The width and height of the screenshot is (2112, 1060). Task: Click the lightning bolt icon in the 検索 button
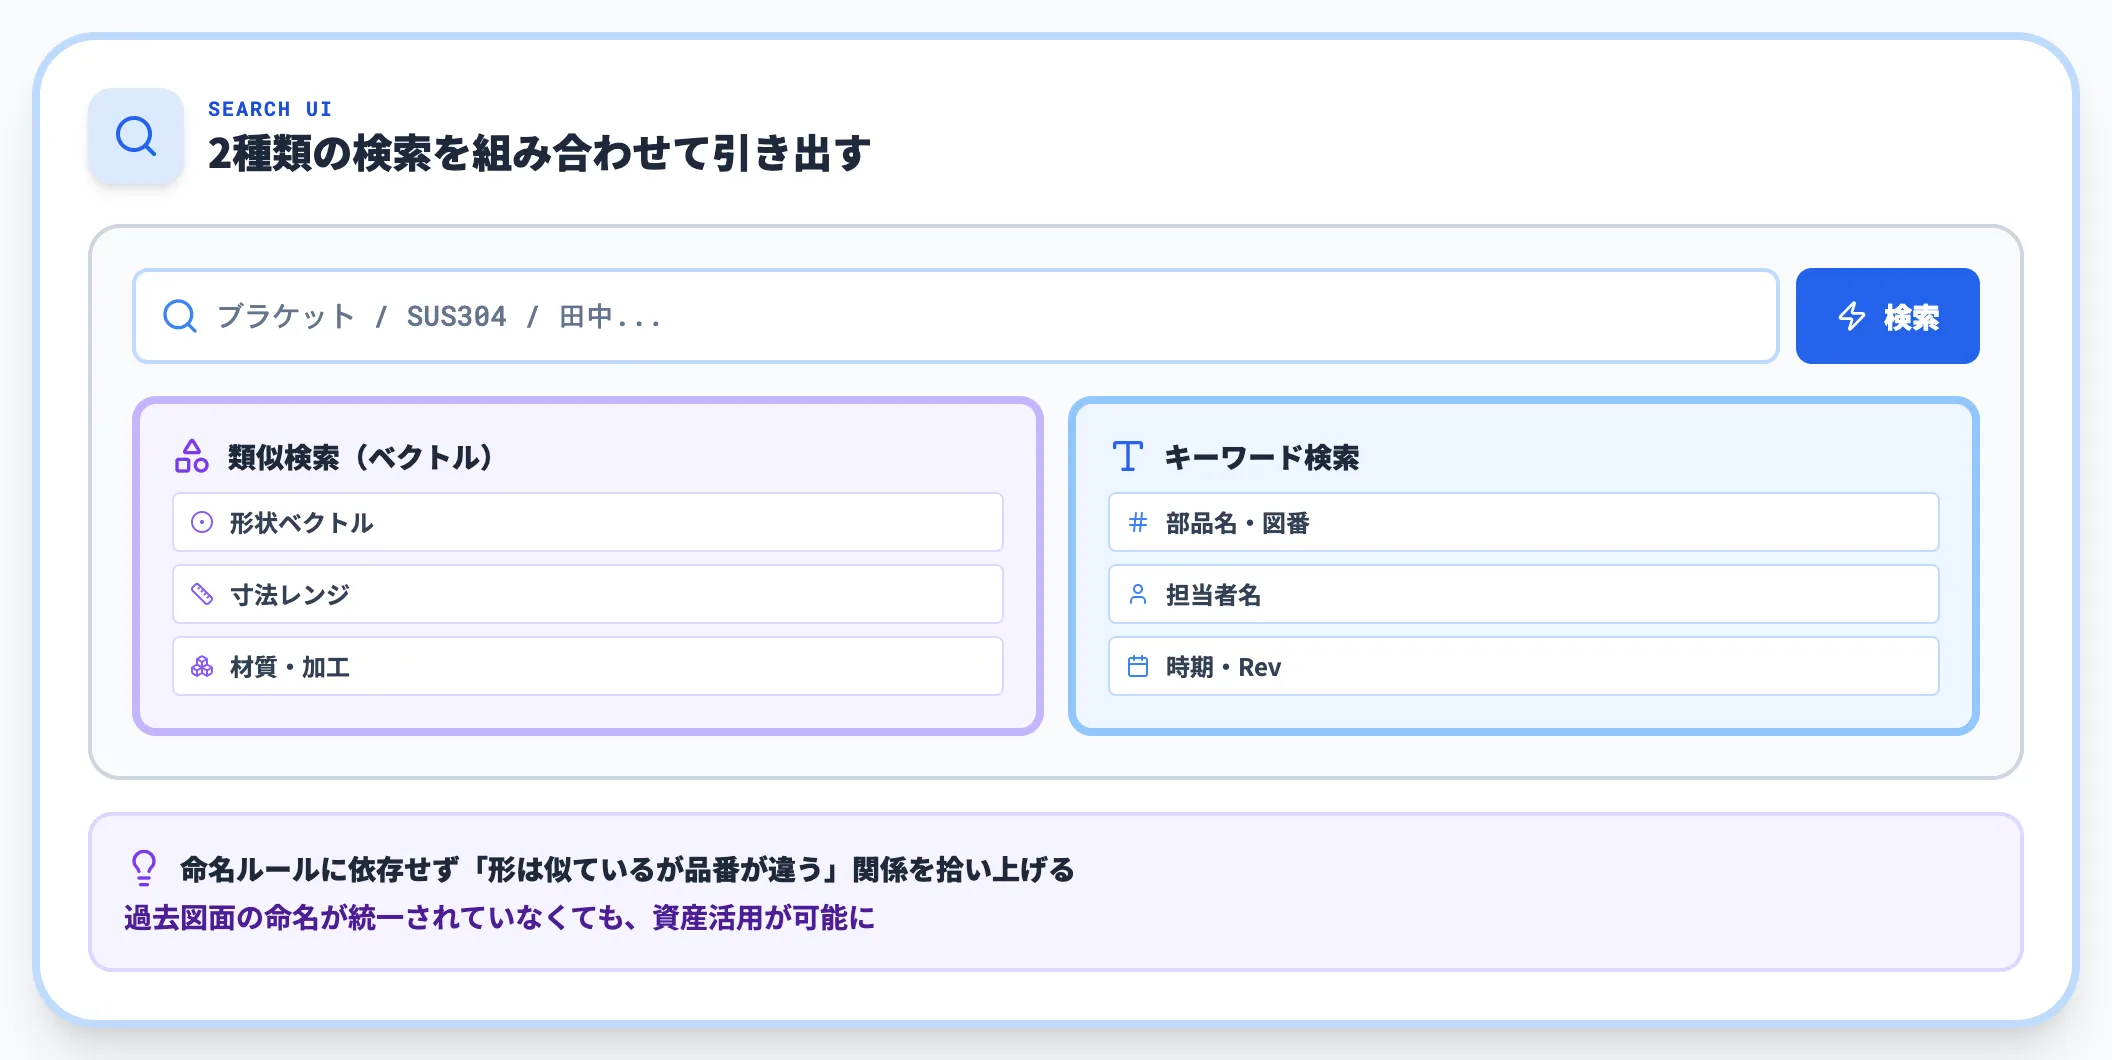[1852, 316]
